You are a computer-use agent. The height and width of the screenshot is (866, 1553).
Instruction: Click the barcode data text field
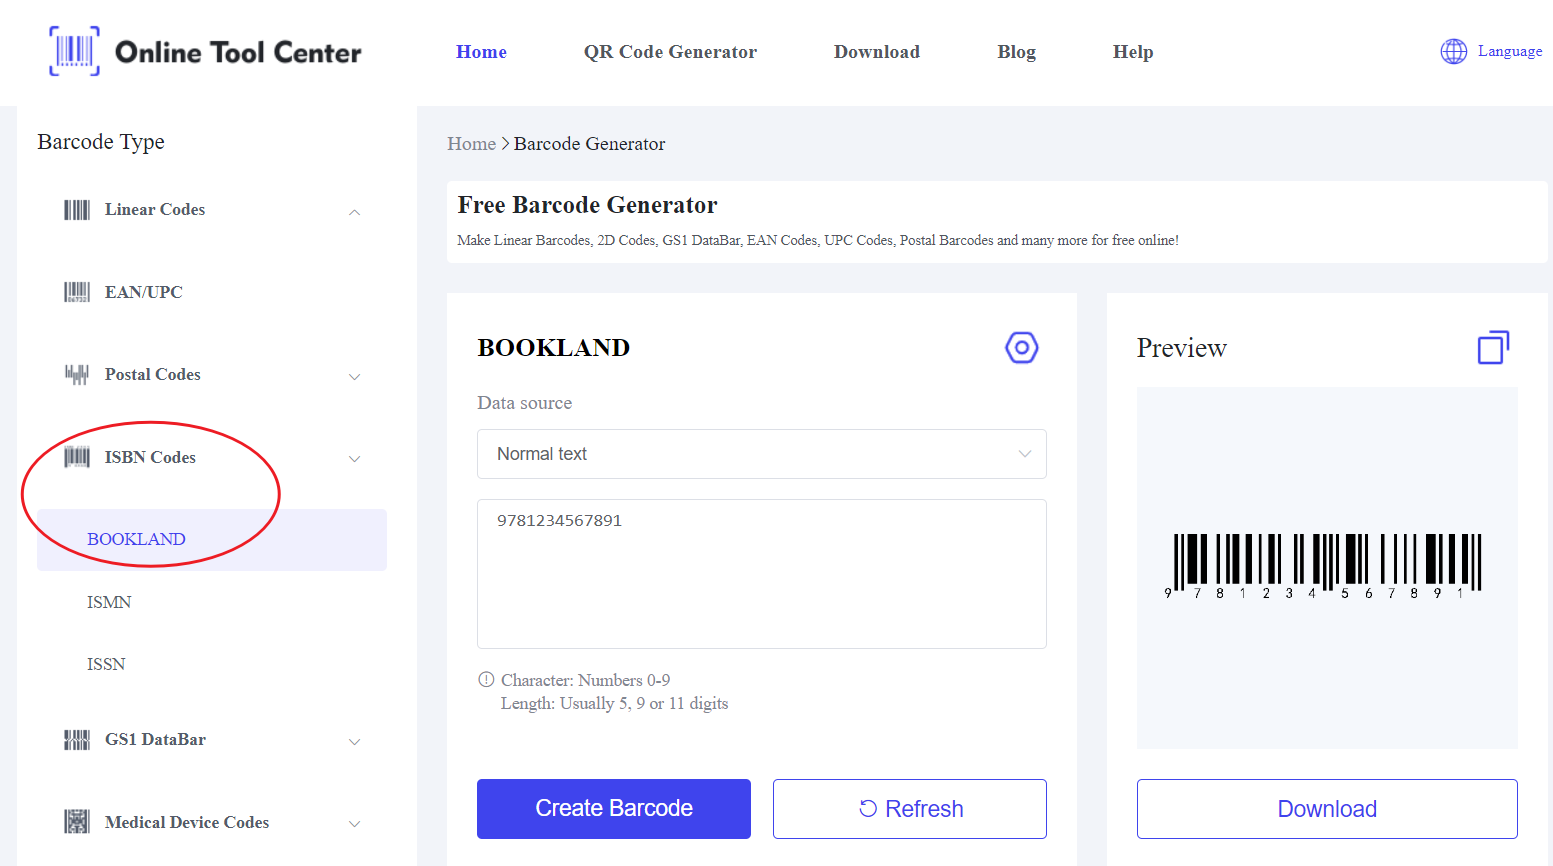[x=761, y=574]
